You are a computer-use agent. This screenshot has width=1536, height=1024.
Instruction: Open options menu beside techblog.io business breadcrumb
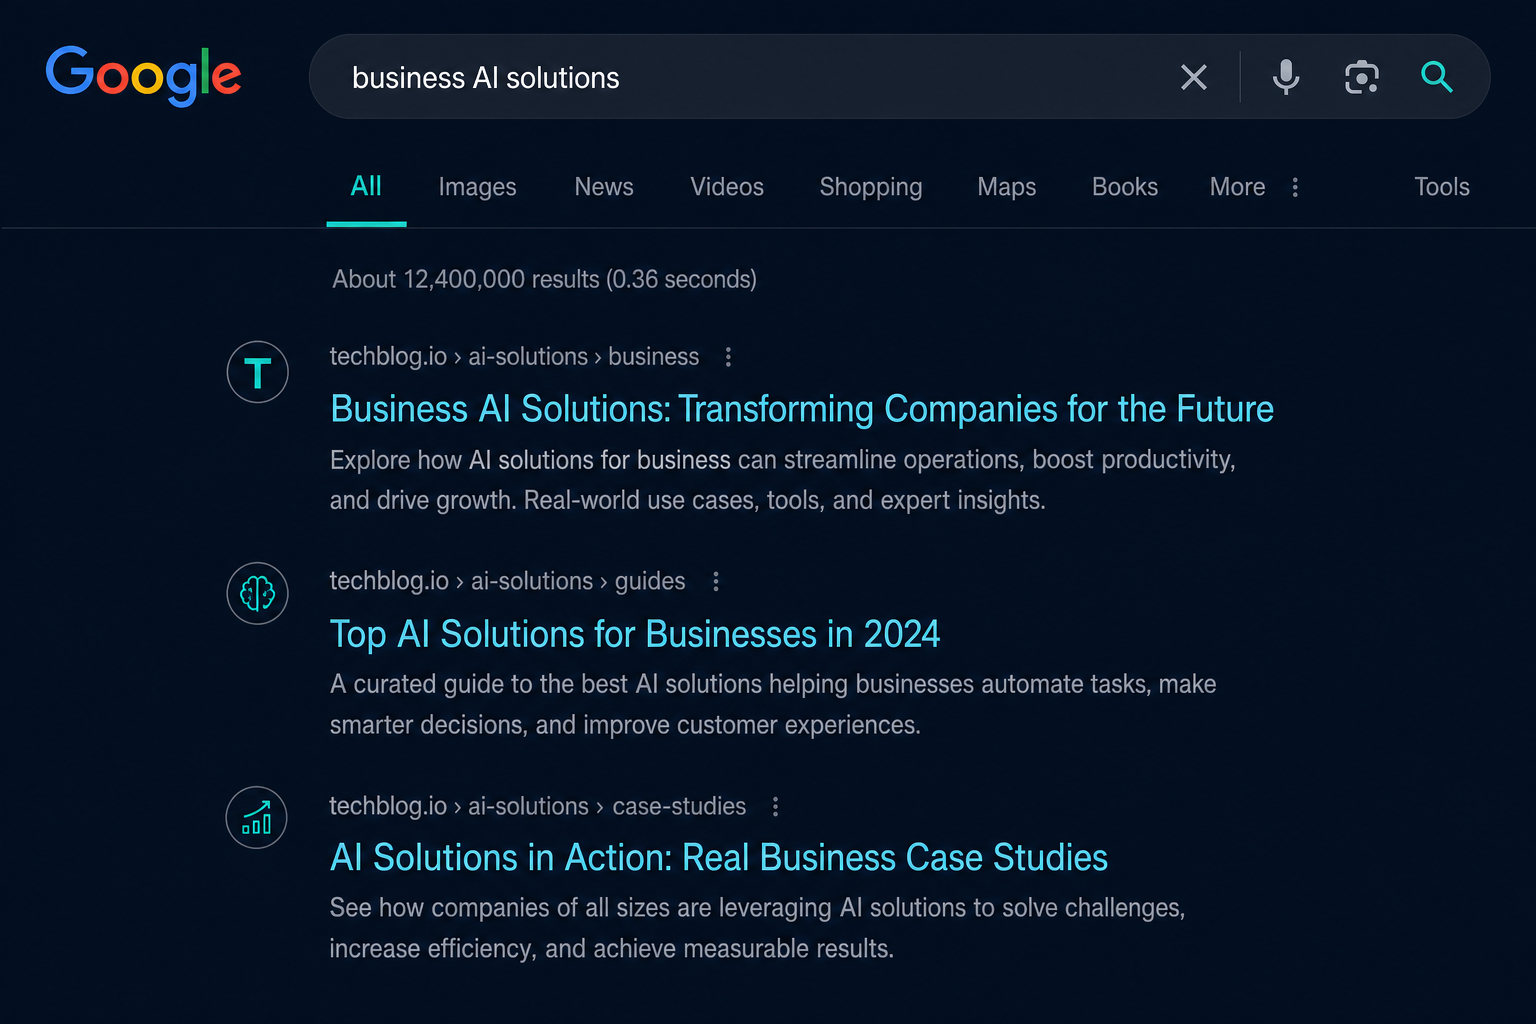coord(728,357)
